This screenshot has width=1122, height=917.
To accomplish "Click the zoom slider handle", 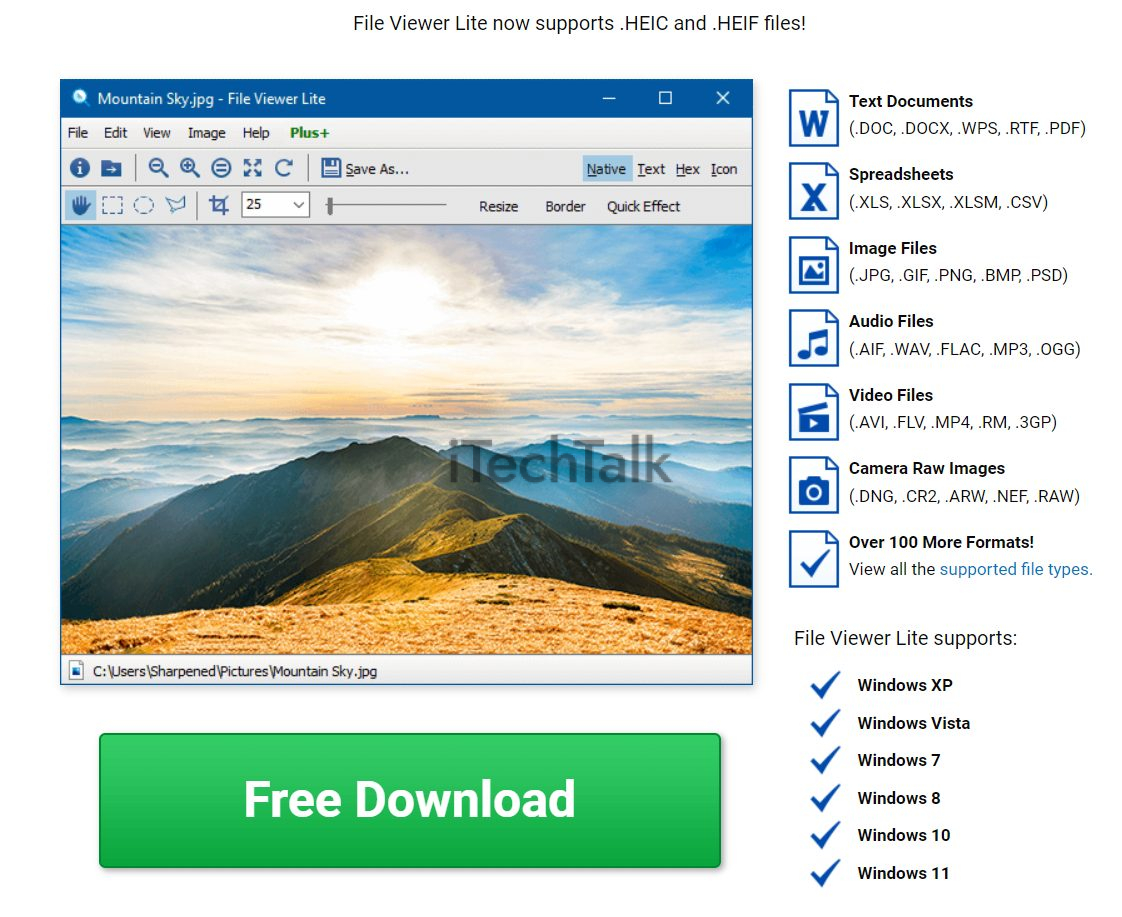I will (330, 206).
